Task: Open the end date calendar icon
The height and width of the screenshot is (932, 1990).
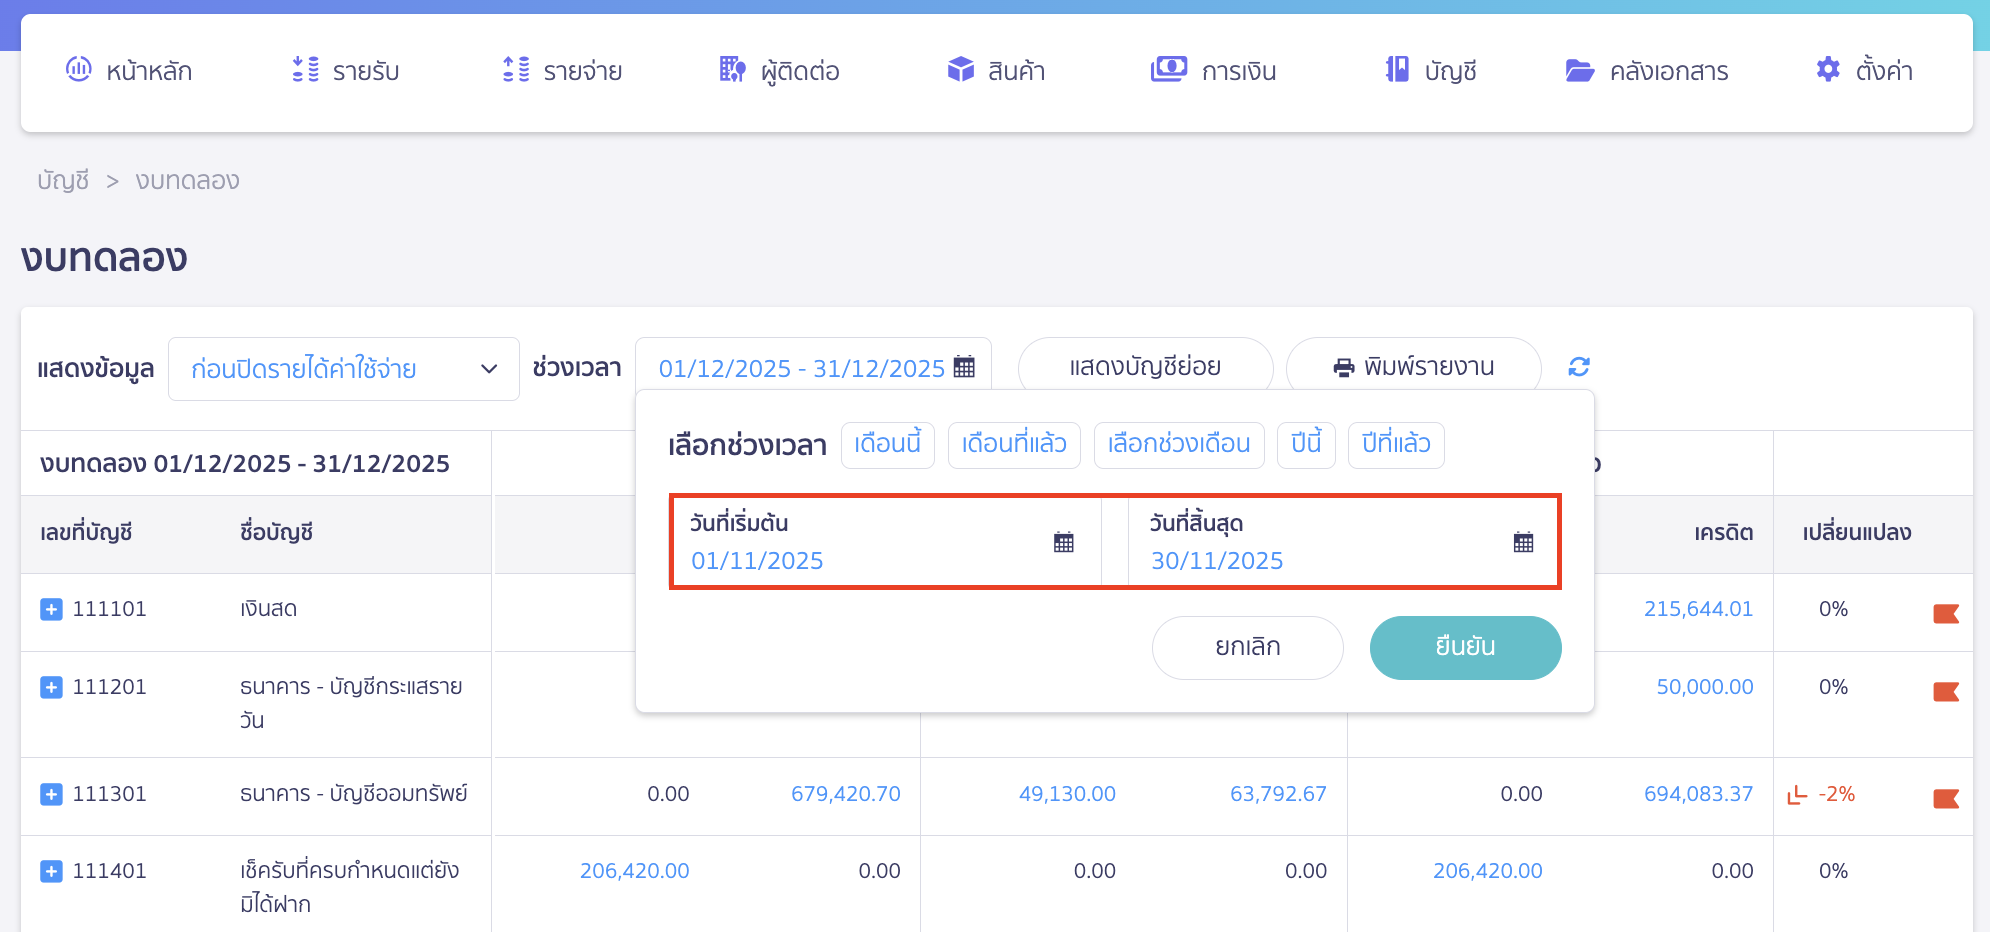Action: coord(1523,542)
